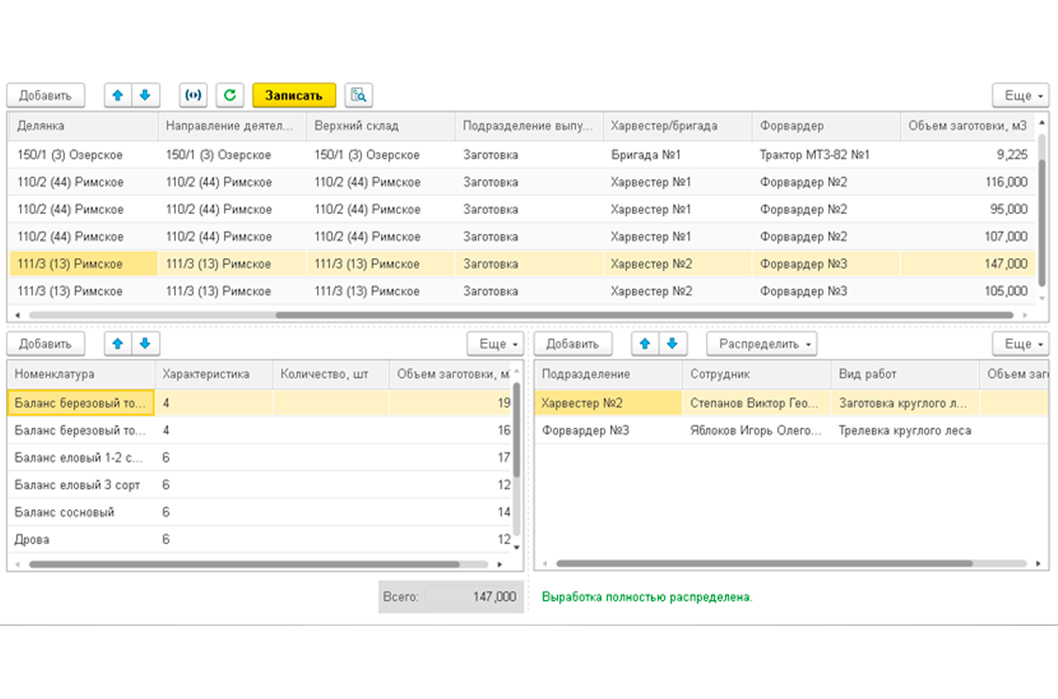Open Еще dropdown above Номенклатура table

click(495, 343)
